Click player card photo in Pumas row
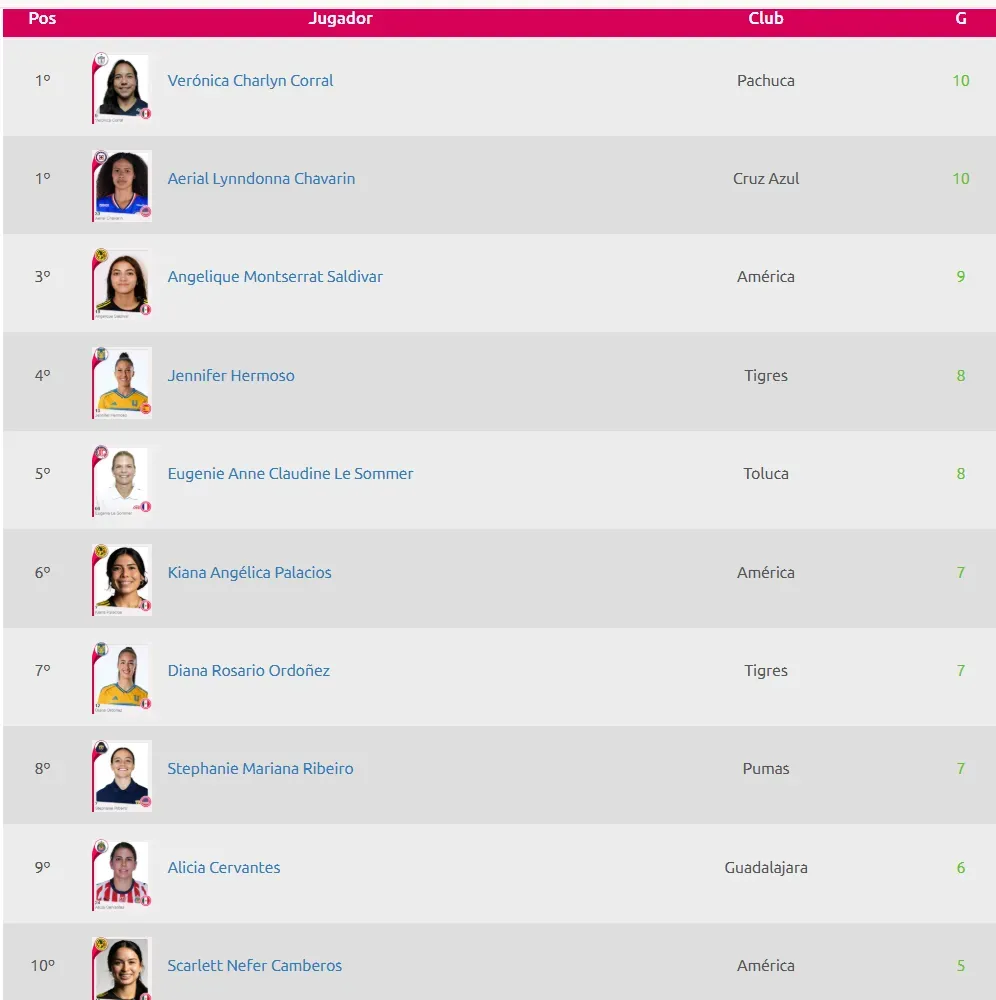The image size is (996, 1000). pyautogui.click(x=122, y=775)
